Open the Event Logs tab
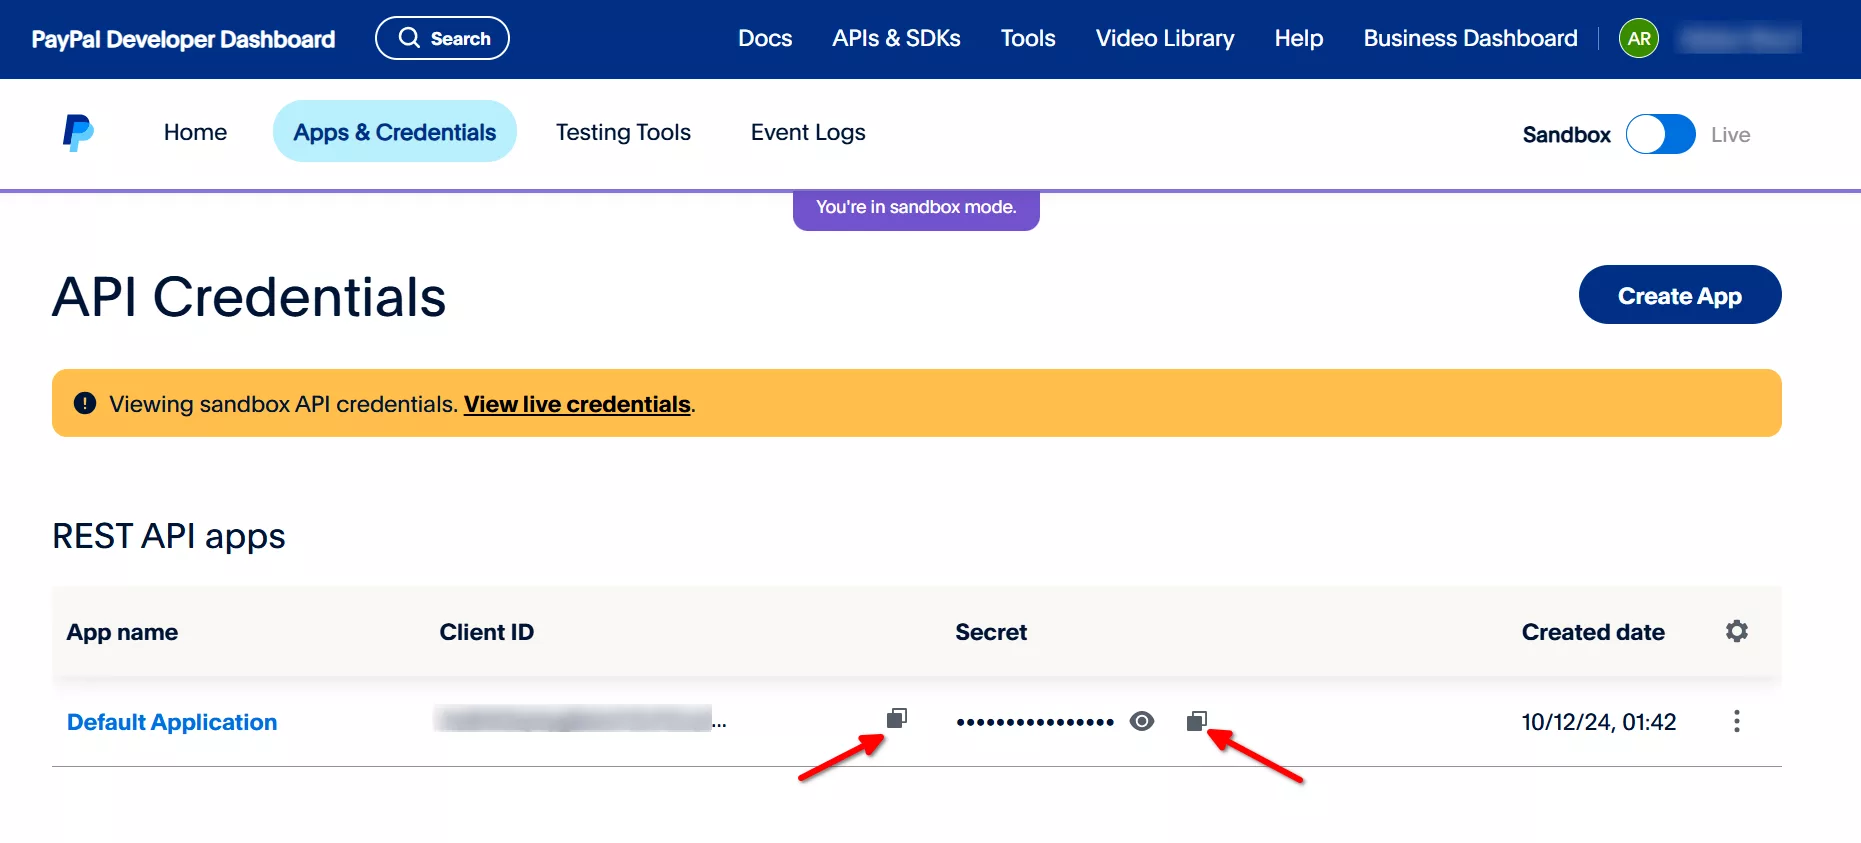The height and width of the screenshot is (843, 1861). [x=808, y=132]
